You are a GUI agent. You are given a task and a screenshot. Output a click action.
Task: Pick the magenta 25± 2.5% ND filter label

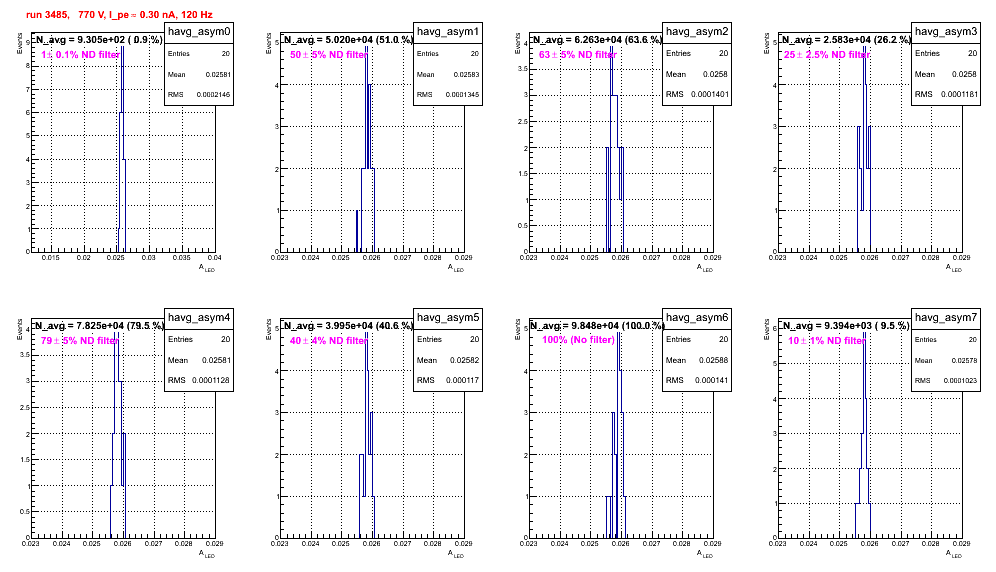826,55
